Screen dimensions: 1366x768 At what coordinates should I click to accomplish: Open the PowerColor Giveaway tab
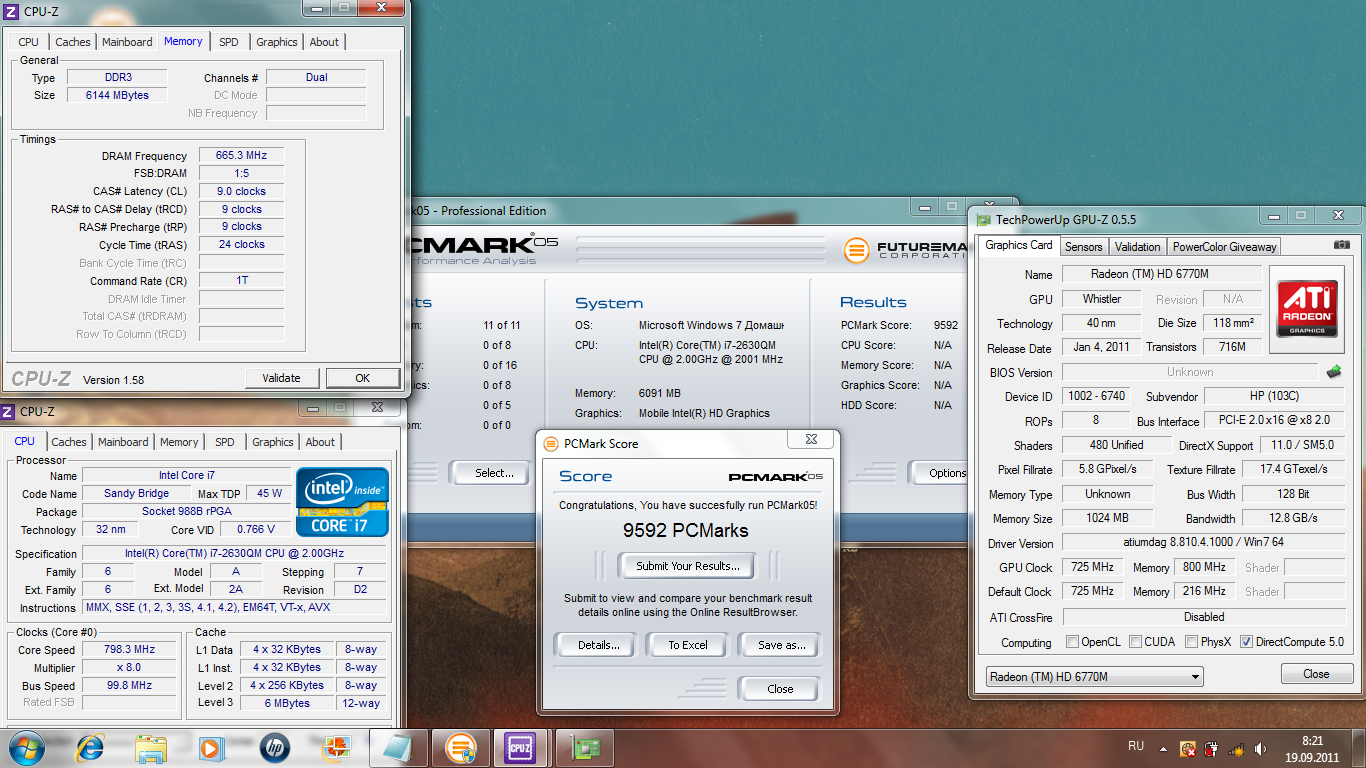[x=1224, y=246]
